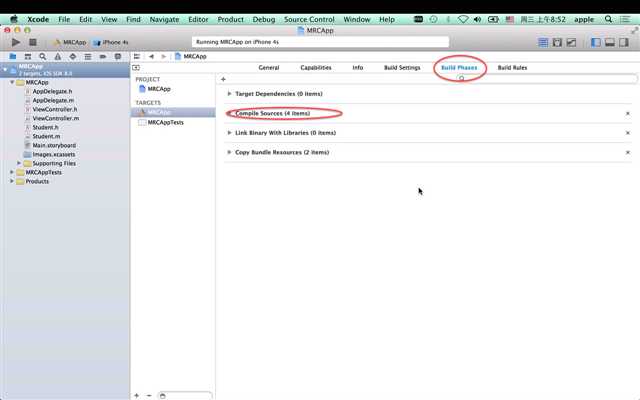The image size is (640, 400).
Task: Open the find navigator magnifier icon
Action: (x=42, y=56)
